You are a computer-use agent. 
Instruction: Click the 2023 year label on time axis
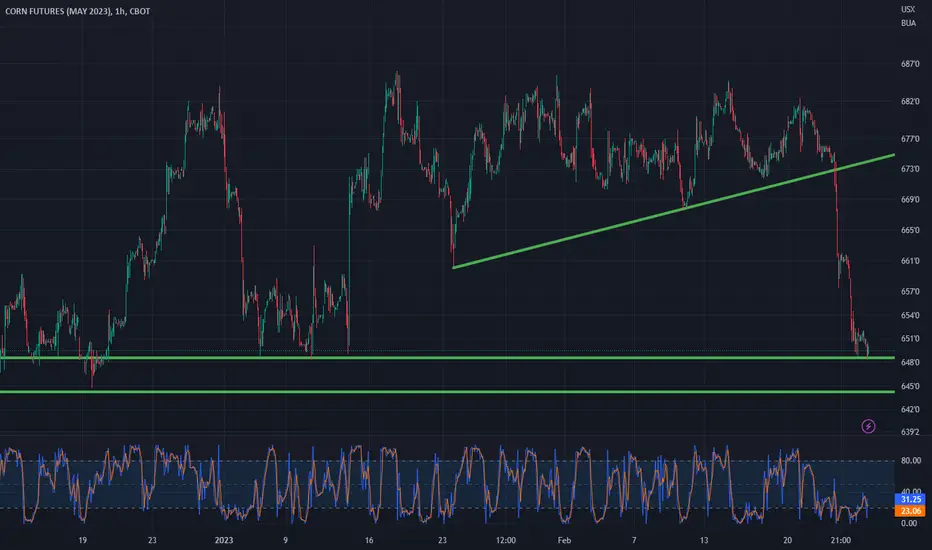[x=223, y=540]
